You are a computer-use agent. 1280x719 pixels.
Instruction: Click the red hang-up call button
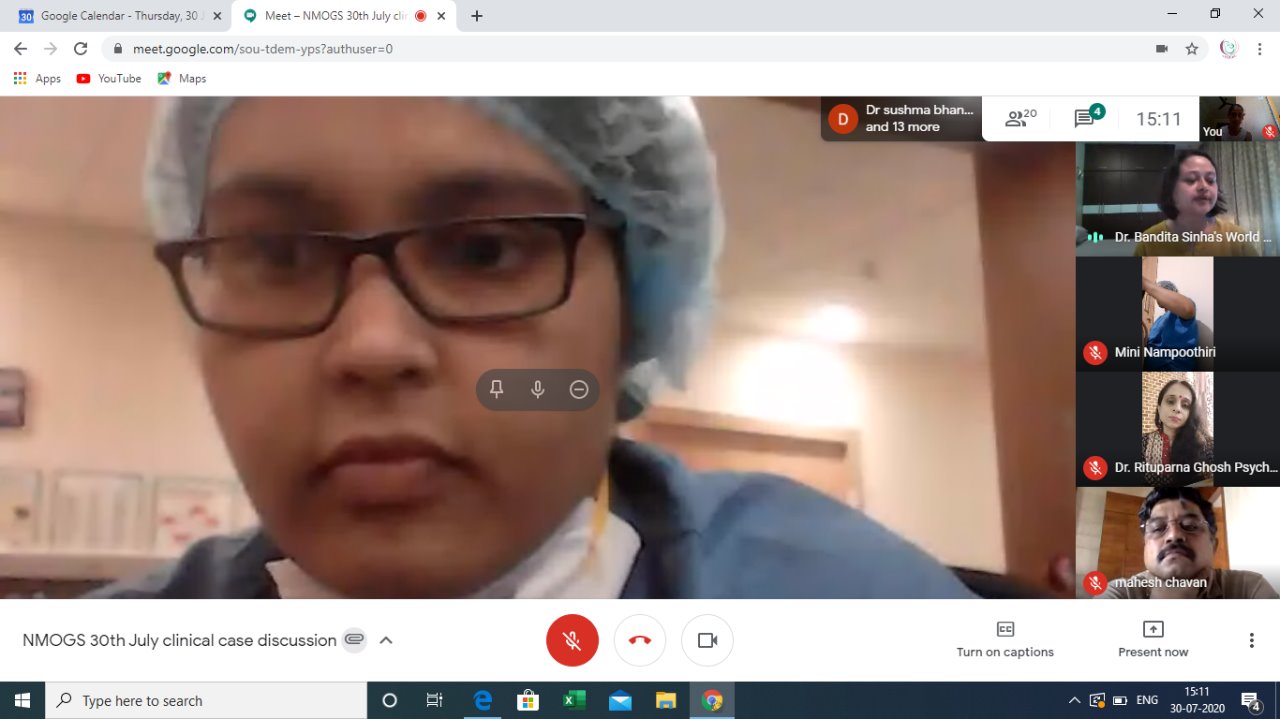(640, 640)
